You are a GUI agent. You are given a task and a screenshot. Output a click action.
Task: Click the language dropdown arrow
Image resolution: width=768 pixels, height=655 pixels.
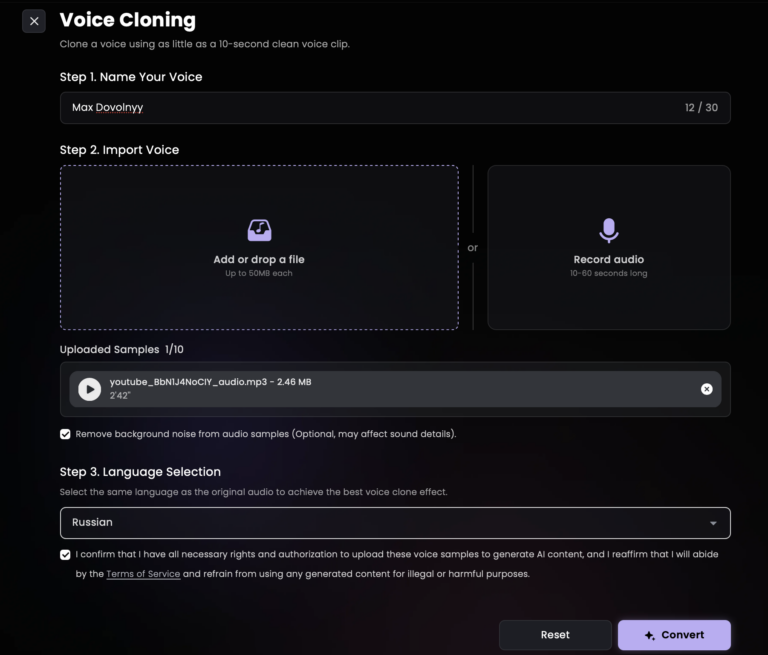point(713,523)
